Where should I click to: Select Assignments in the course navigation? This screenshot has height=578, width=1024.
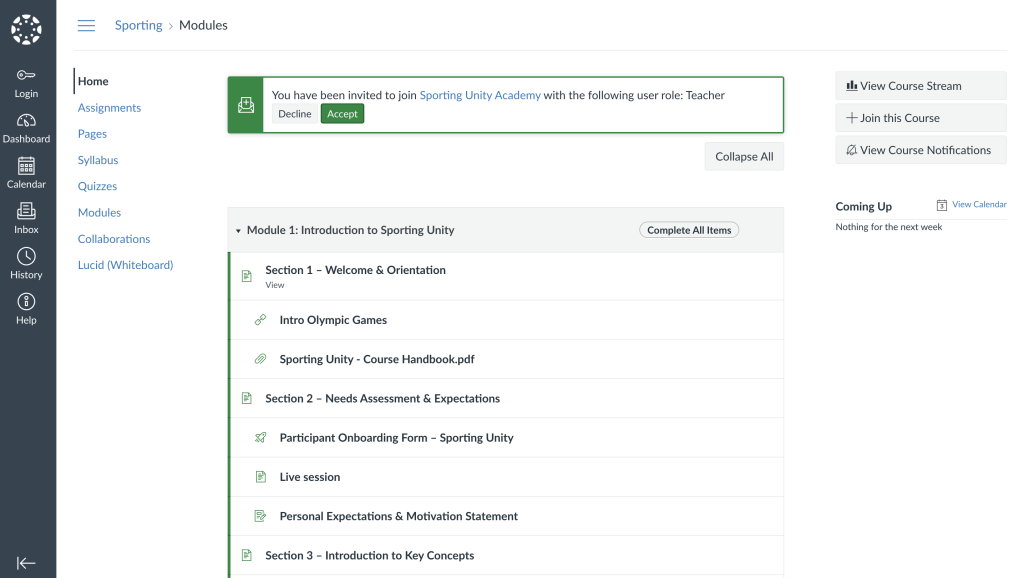click(109, 108)
